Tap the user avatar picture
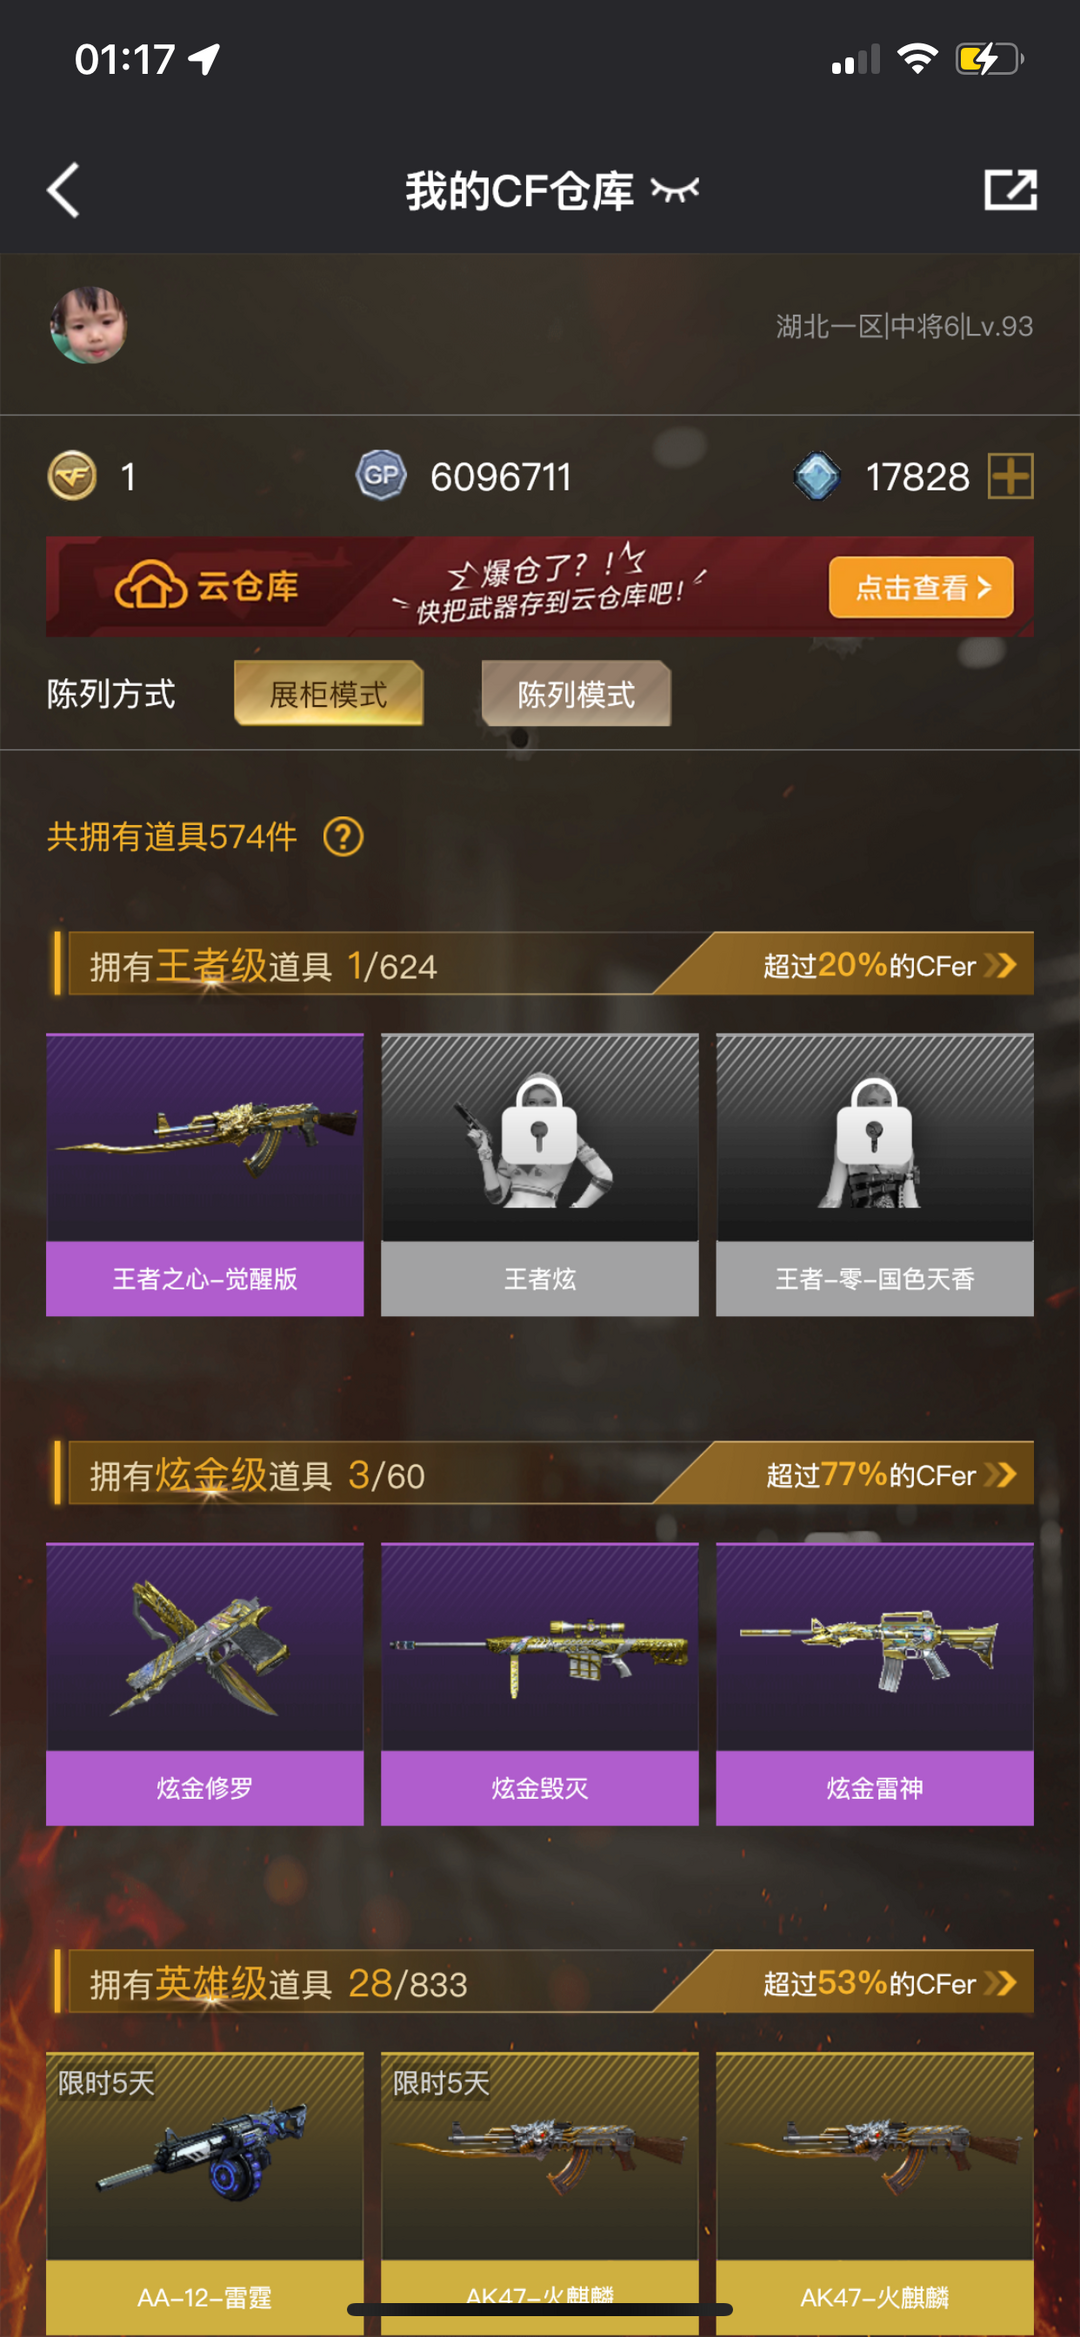 88,325
